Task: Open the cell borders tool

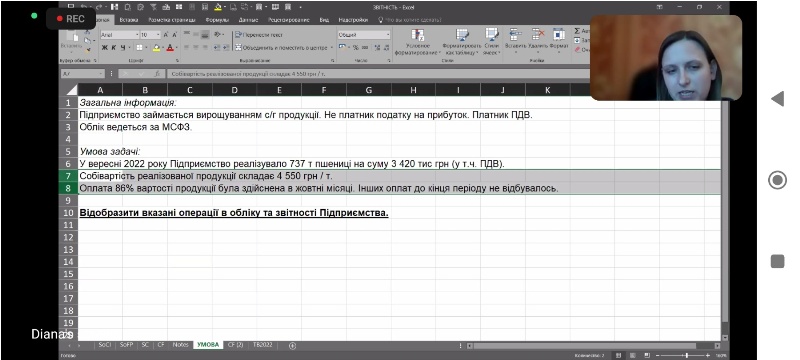Action: click(x=139, y=47)
